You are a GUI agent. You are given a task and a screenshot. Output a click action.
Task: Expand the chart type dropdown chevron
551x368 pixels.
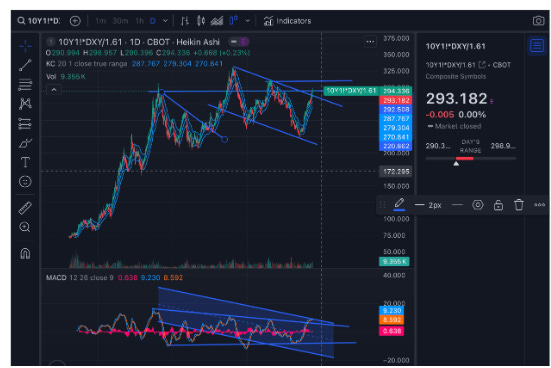pos(248,21)
